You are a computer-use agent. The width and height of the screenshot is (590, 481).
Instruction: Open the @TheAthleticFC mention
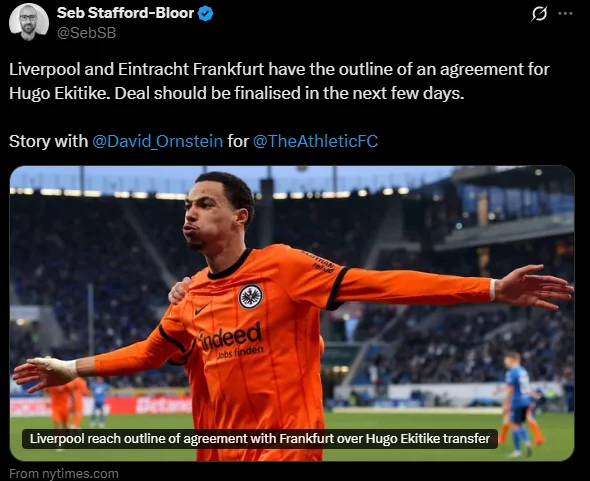pos(315,141)
